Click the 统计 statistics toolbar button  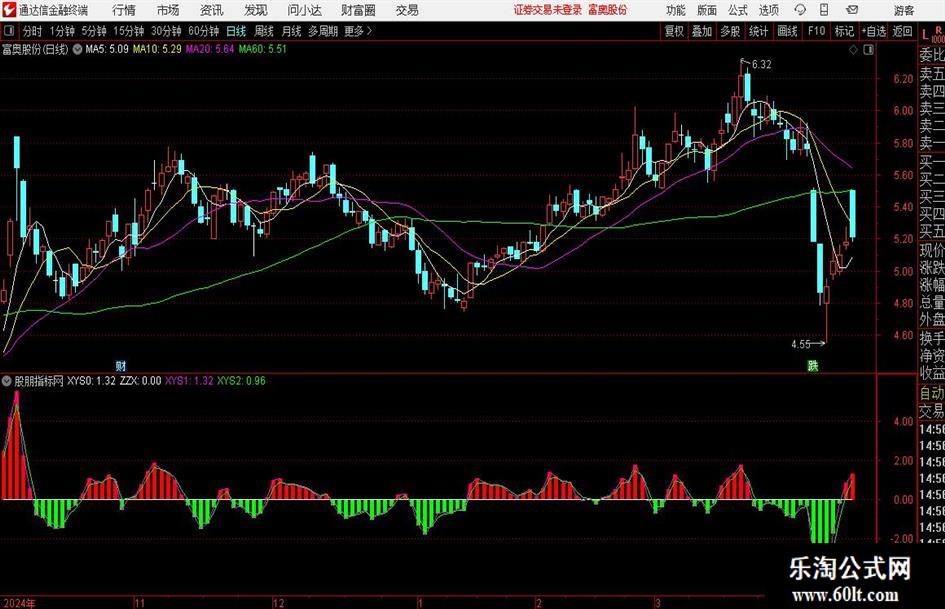(x=758, y=31)
